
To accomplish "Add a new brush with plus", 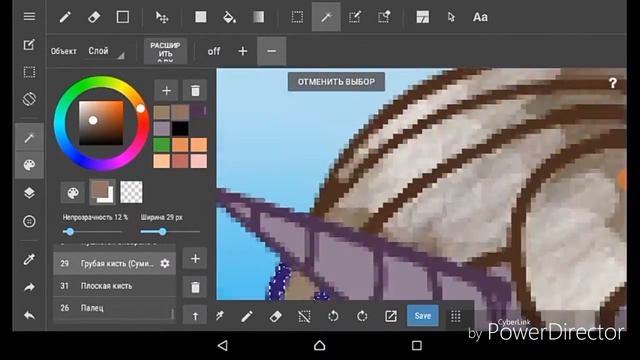I will (x=195, y=259).
